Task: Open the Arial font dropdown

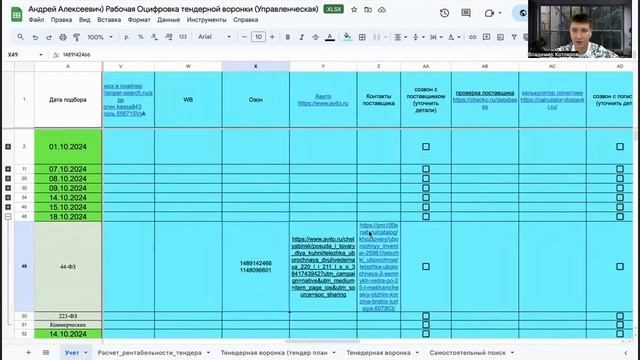Action: coord(215,37)
